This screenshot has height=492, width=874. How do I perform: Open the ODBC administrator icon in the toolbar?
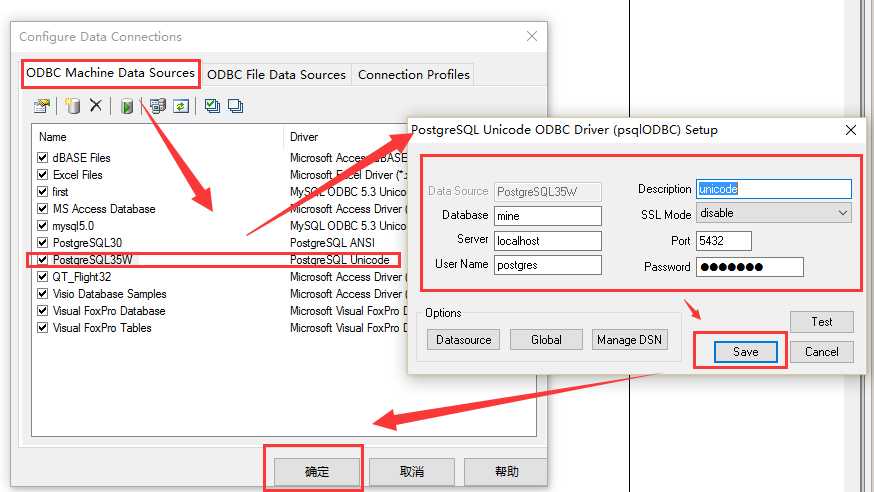point(158,106)
